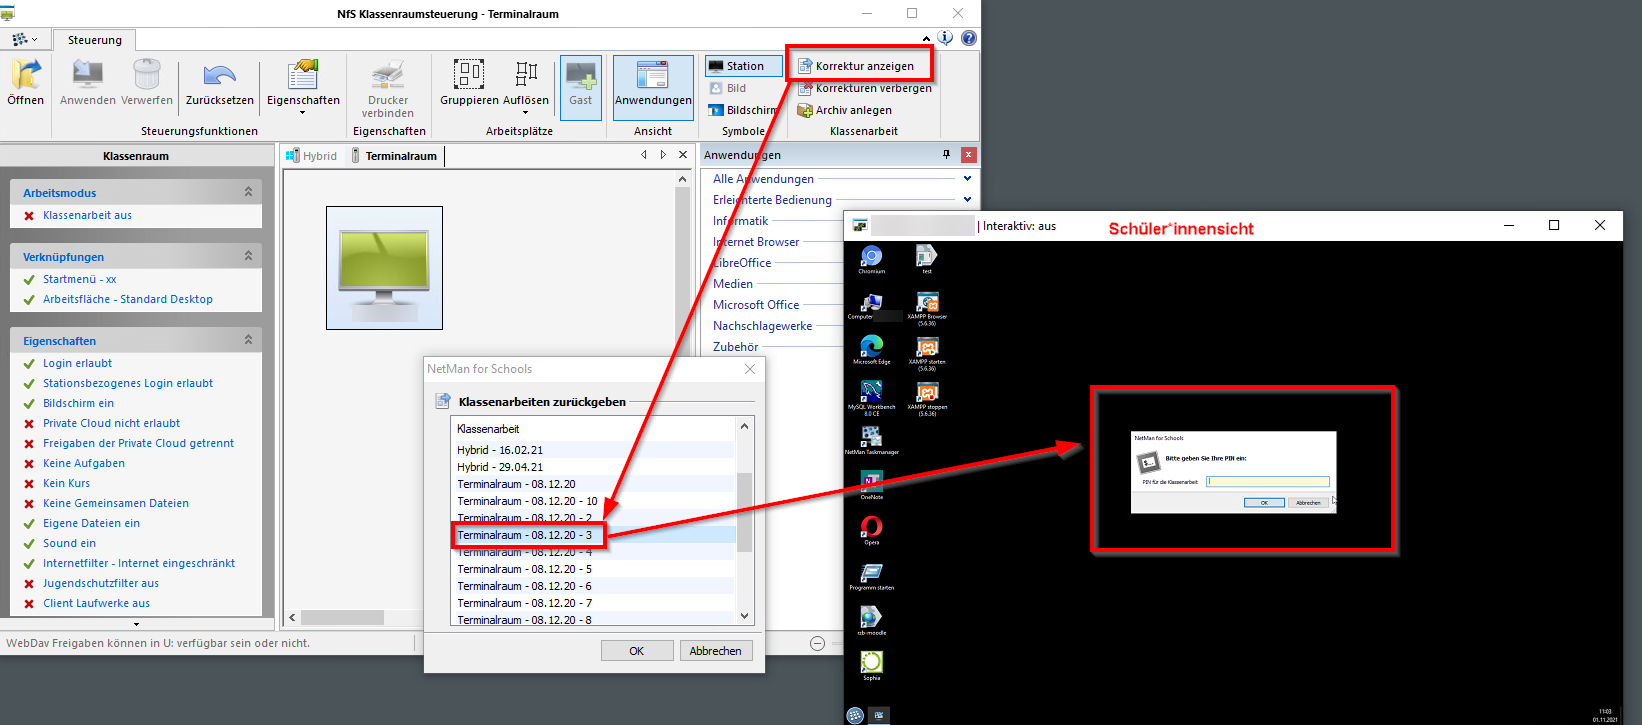Close the Terminalraum document tab
The width and height of the screenshot is (1642, 725).
(683, 155)
